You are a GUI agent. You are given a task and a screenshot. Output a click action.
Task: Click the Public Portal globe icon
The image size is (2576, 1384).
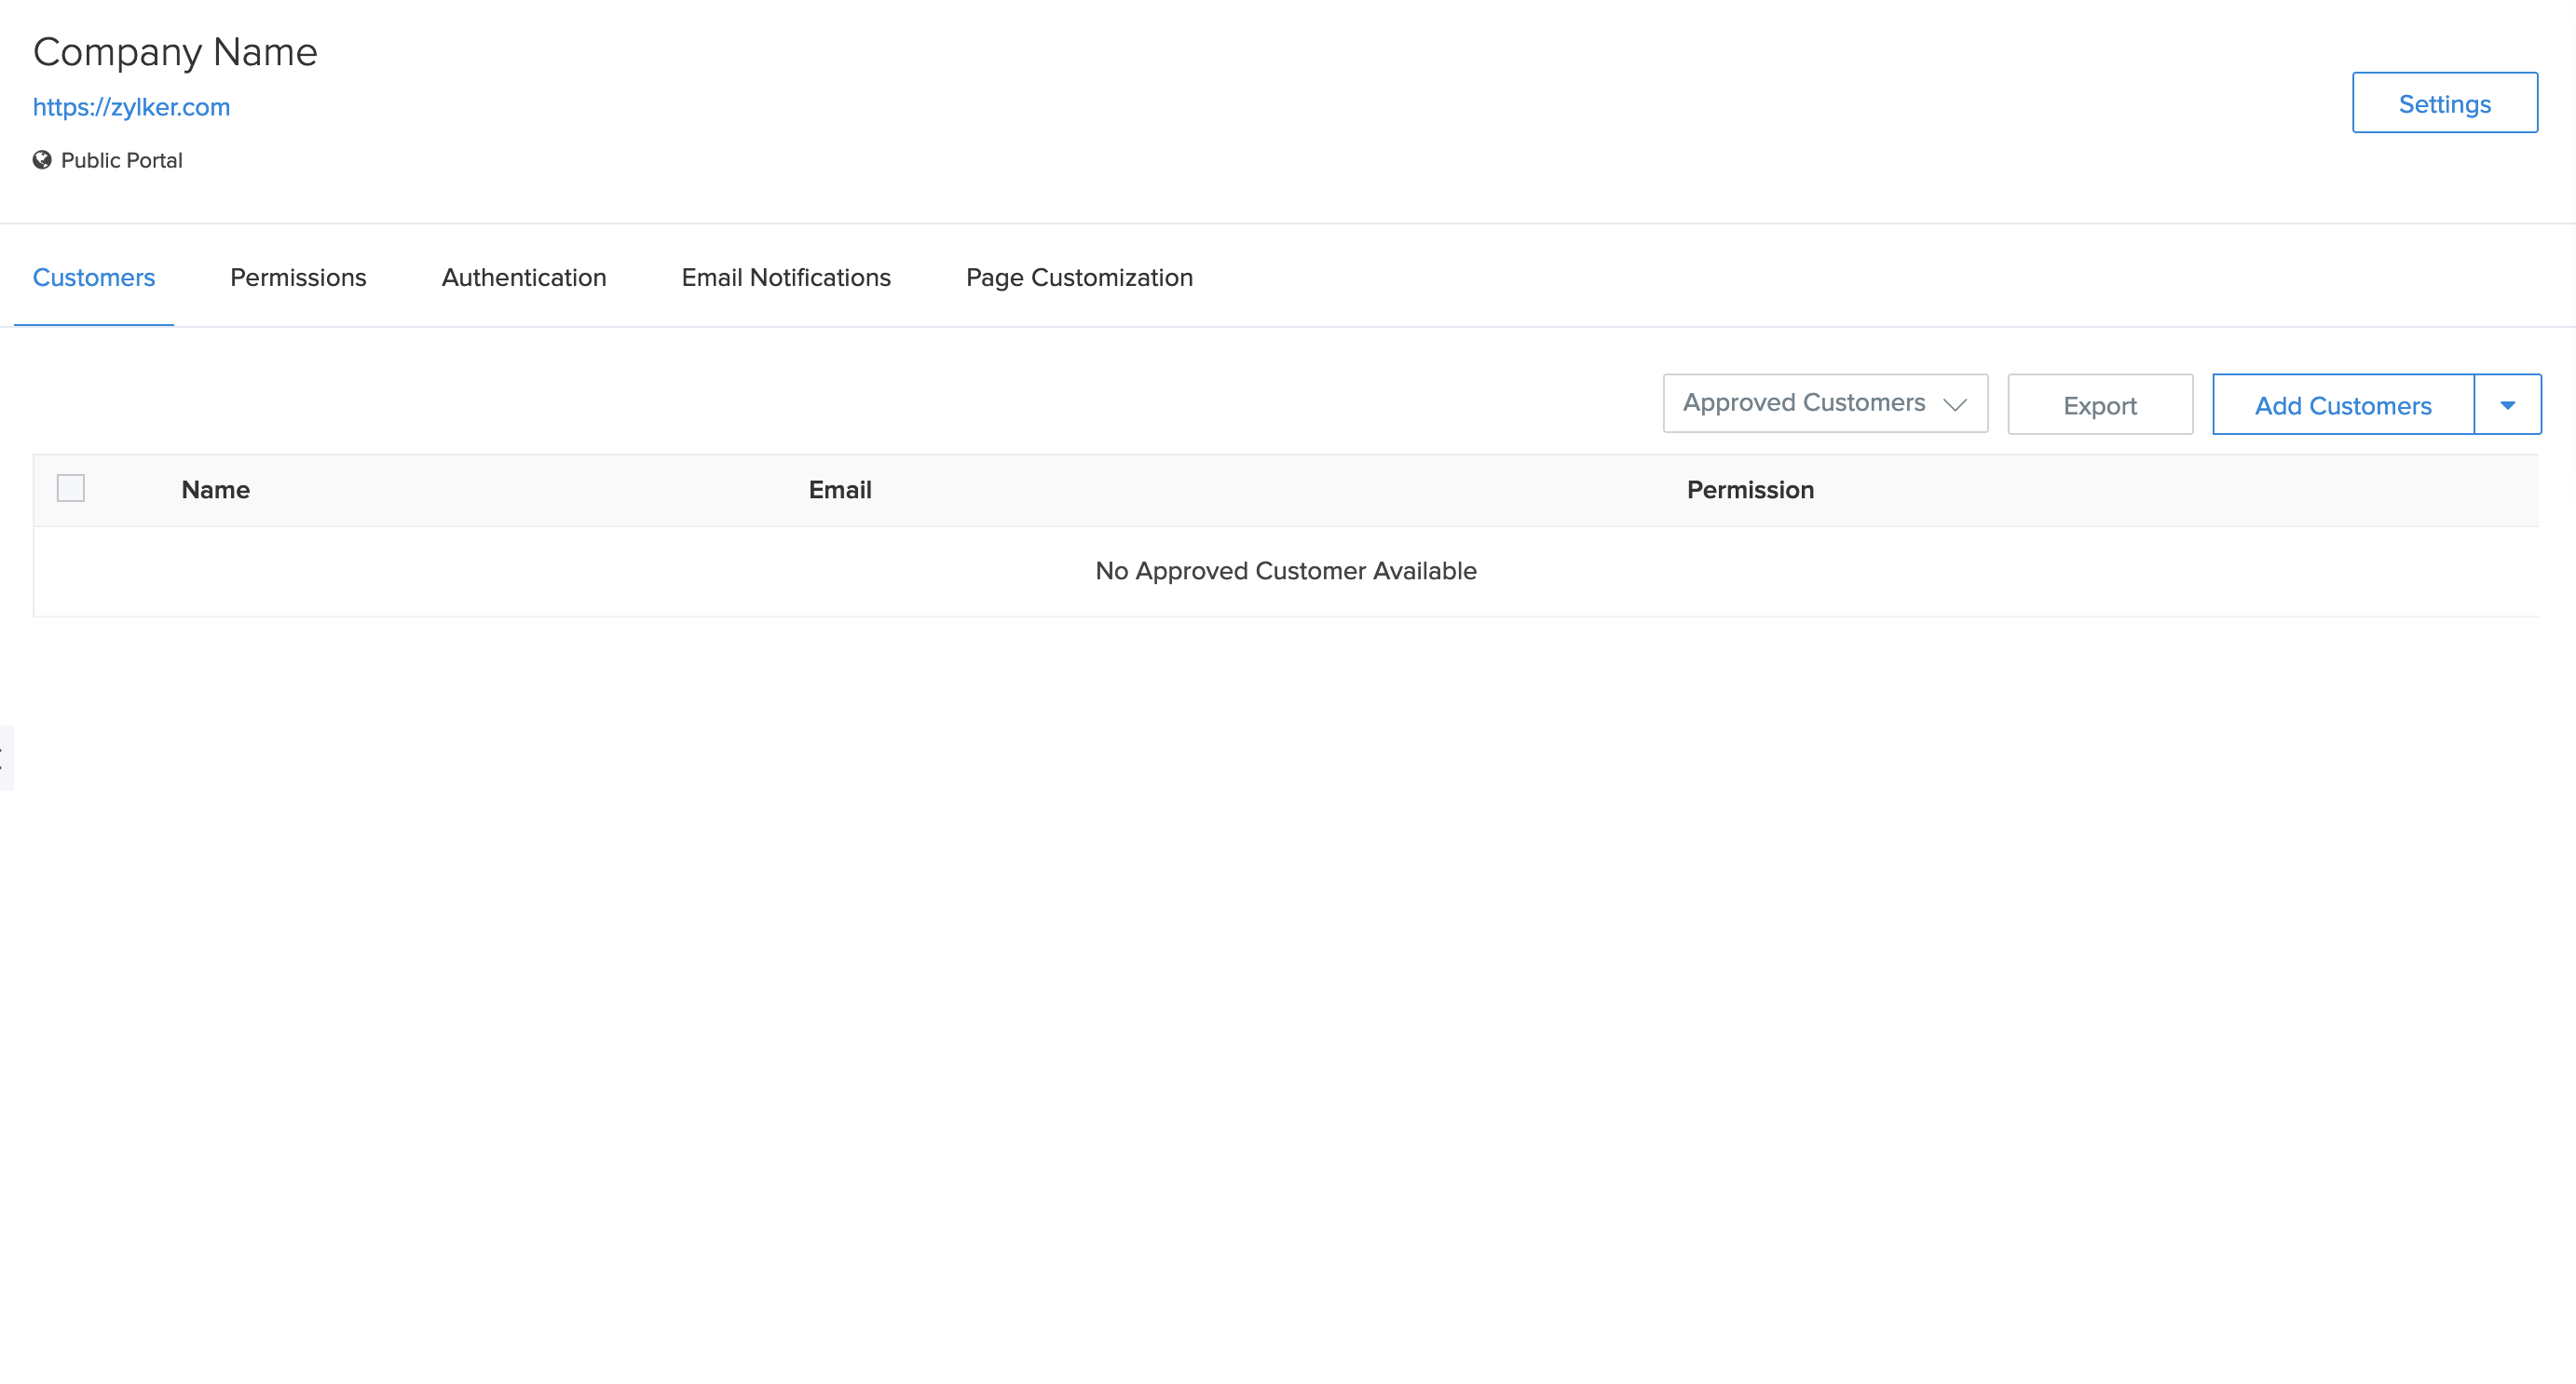(x=41, y=160)
